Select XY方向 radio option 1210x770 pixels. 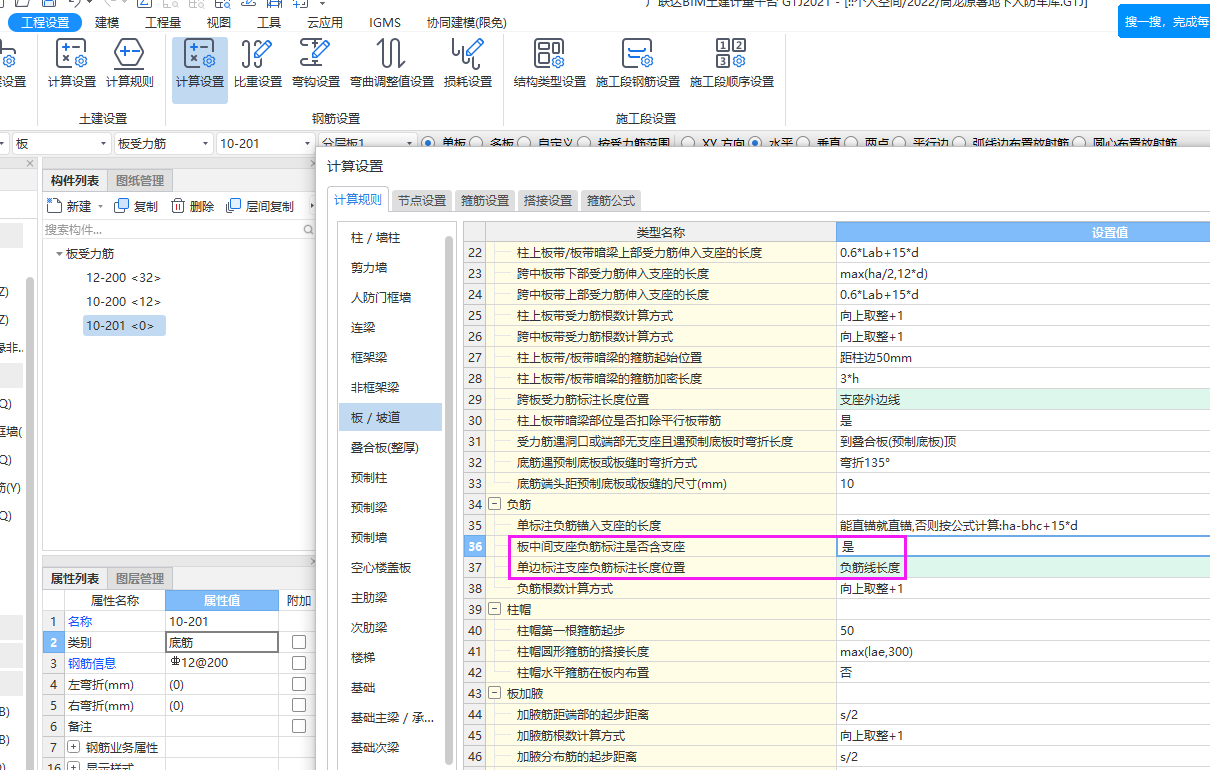[688, 143]
